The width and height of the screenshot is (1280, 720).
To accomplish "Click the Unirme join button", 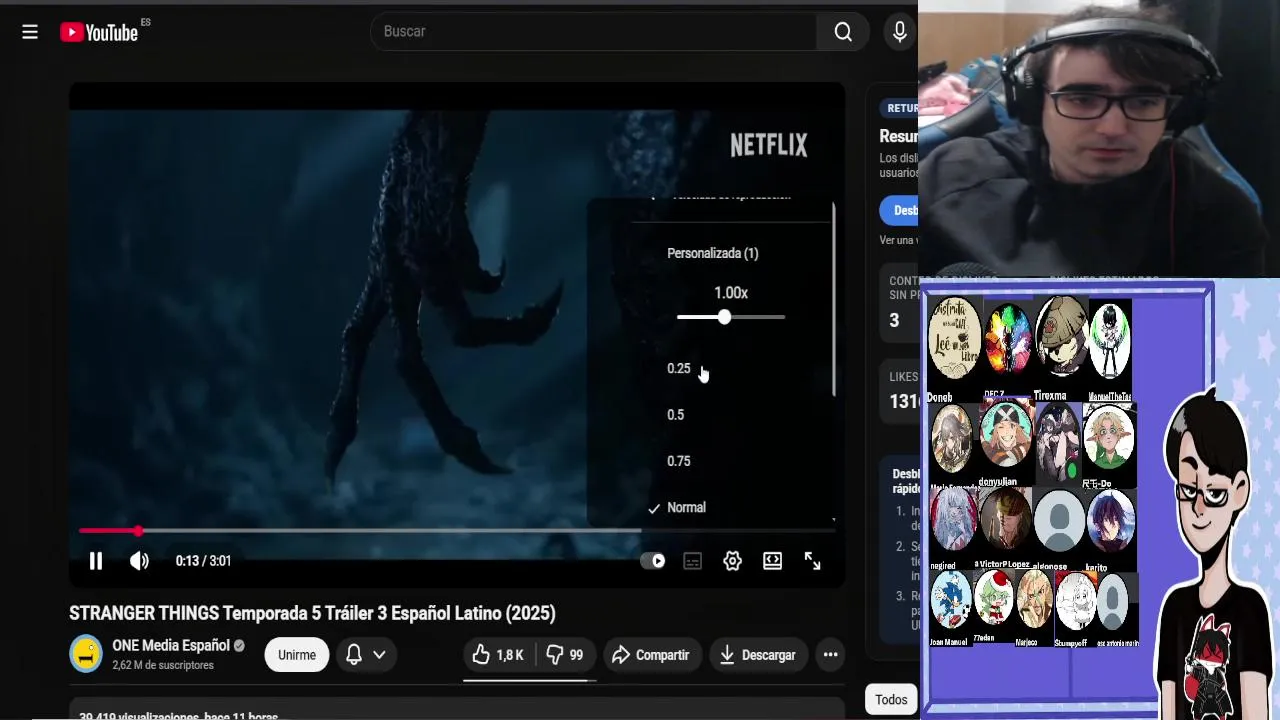I will [297, 655].
